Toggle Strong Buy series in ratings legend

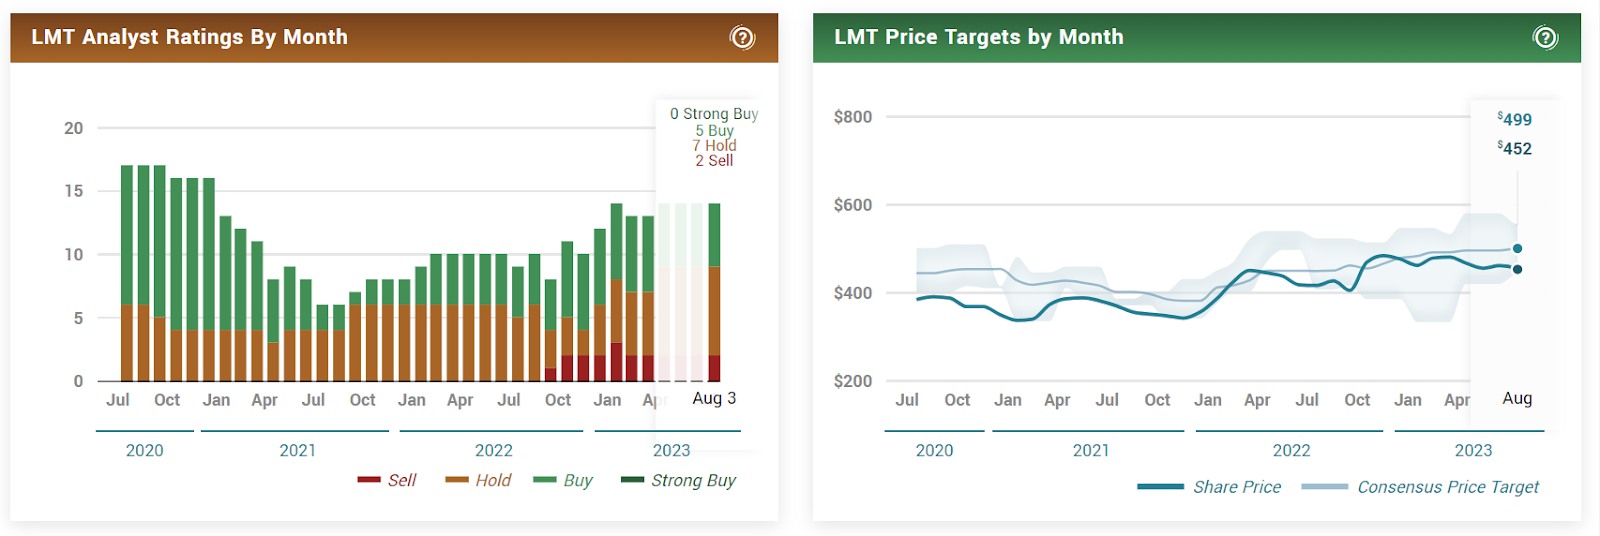point(678,480)
